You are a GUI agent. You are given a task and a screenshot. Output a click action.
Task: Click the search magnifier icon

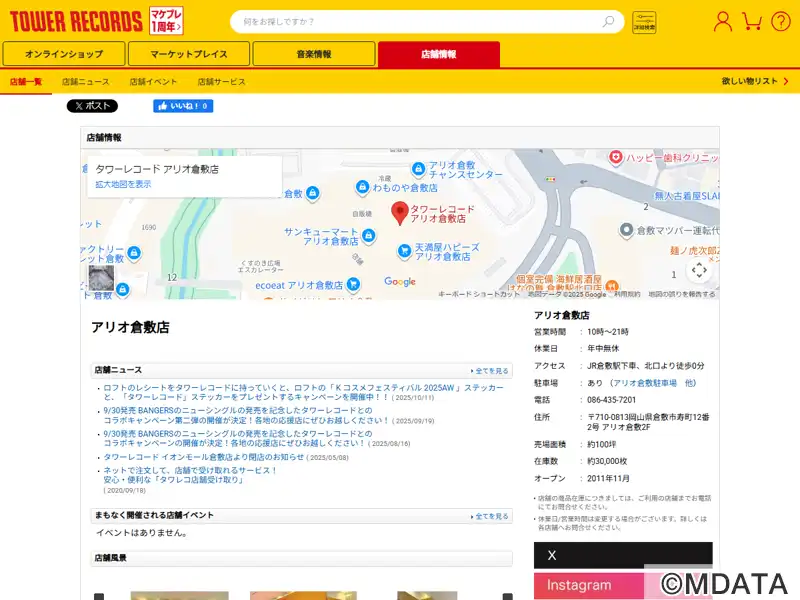point(608,21)
